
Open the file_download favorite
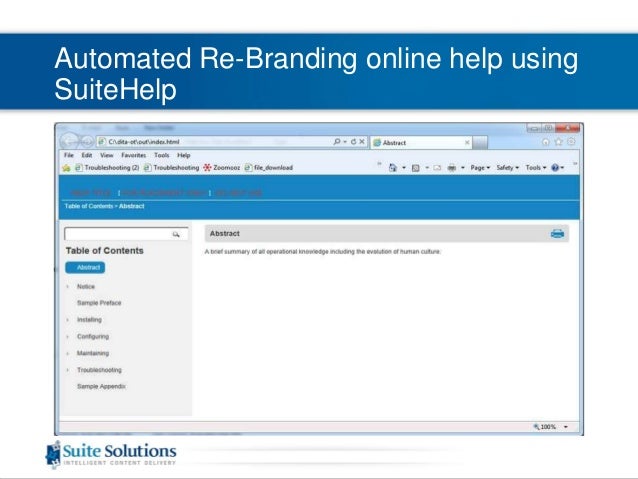pos(269,168)
